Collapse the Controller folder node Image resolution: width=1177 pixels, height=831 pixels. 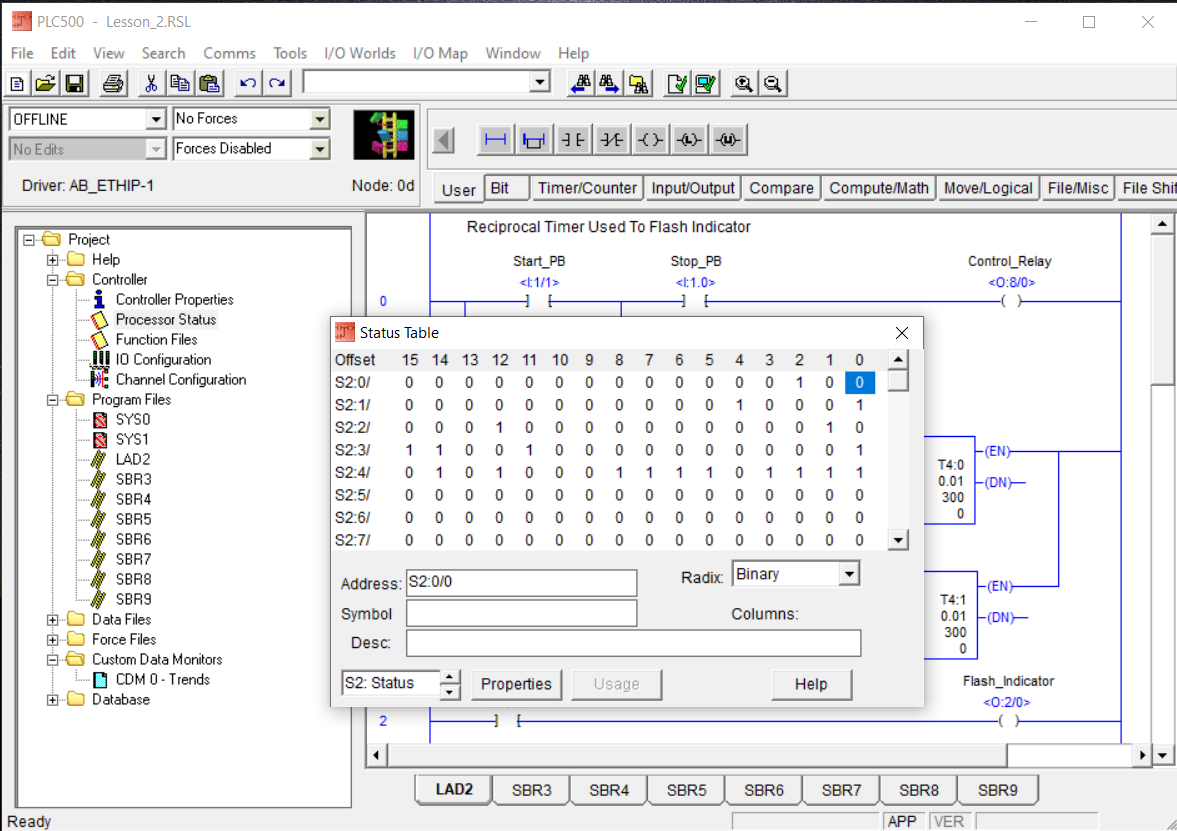53,280
